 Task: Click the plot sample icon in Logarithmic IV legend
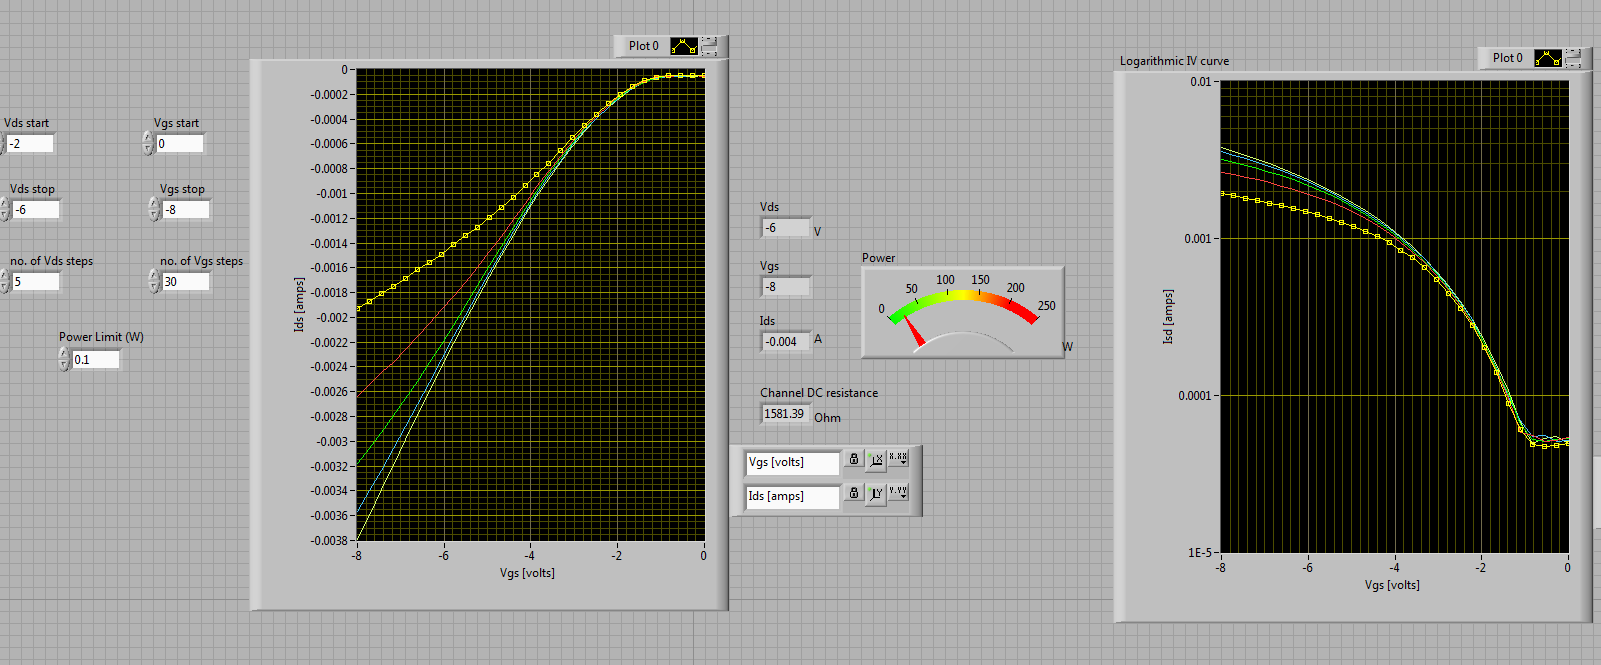coord(1548,58)
